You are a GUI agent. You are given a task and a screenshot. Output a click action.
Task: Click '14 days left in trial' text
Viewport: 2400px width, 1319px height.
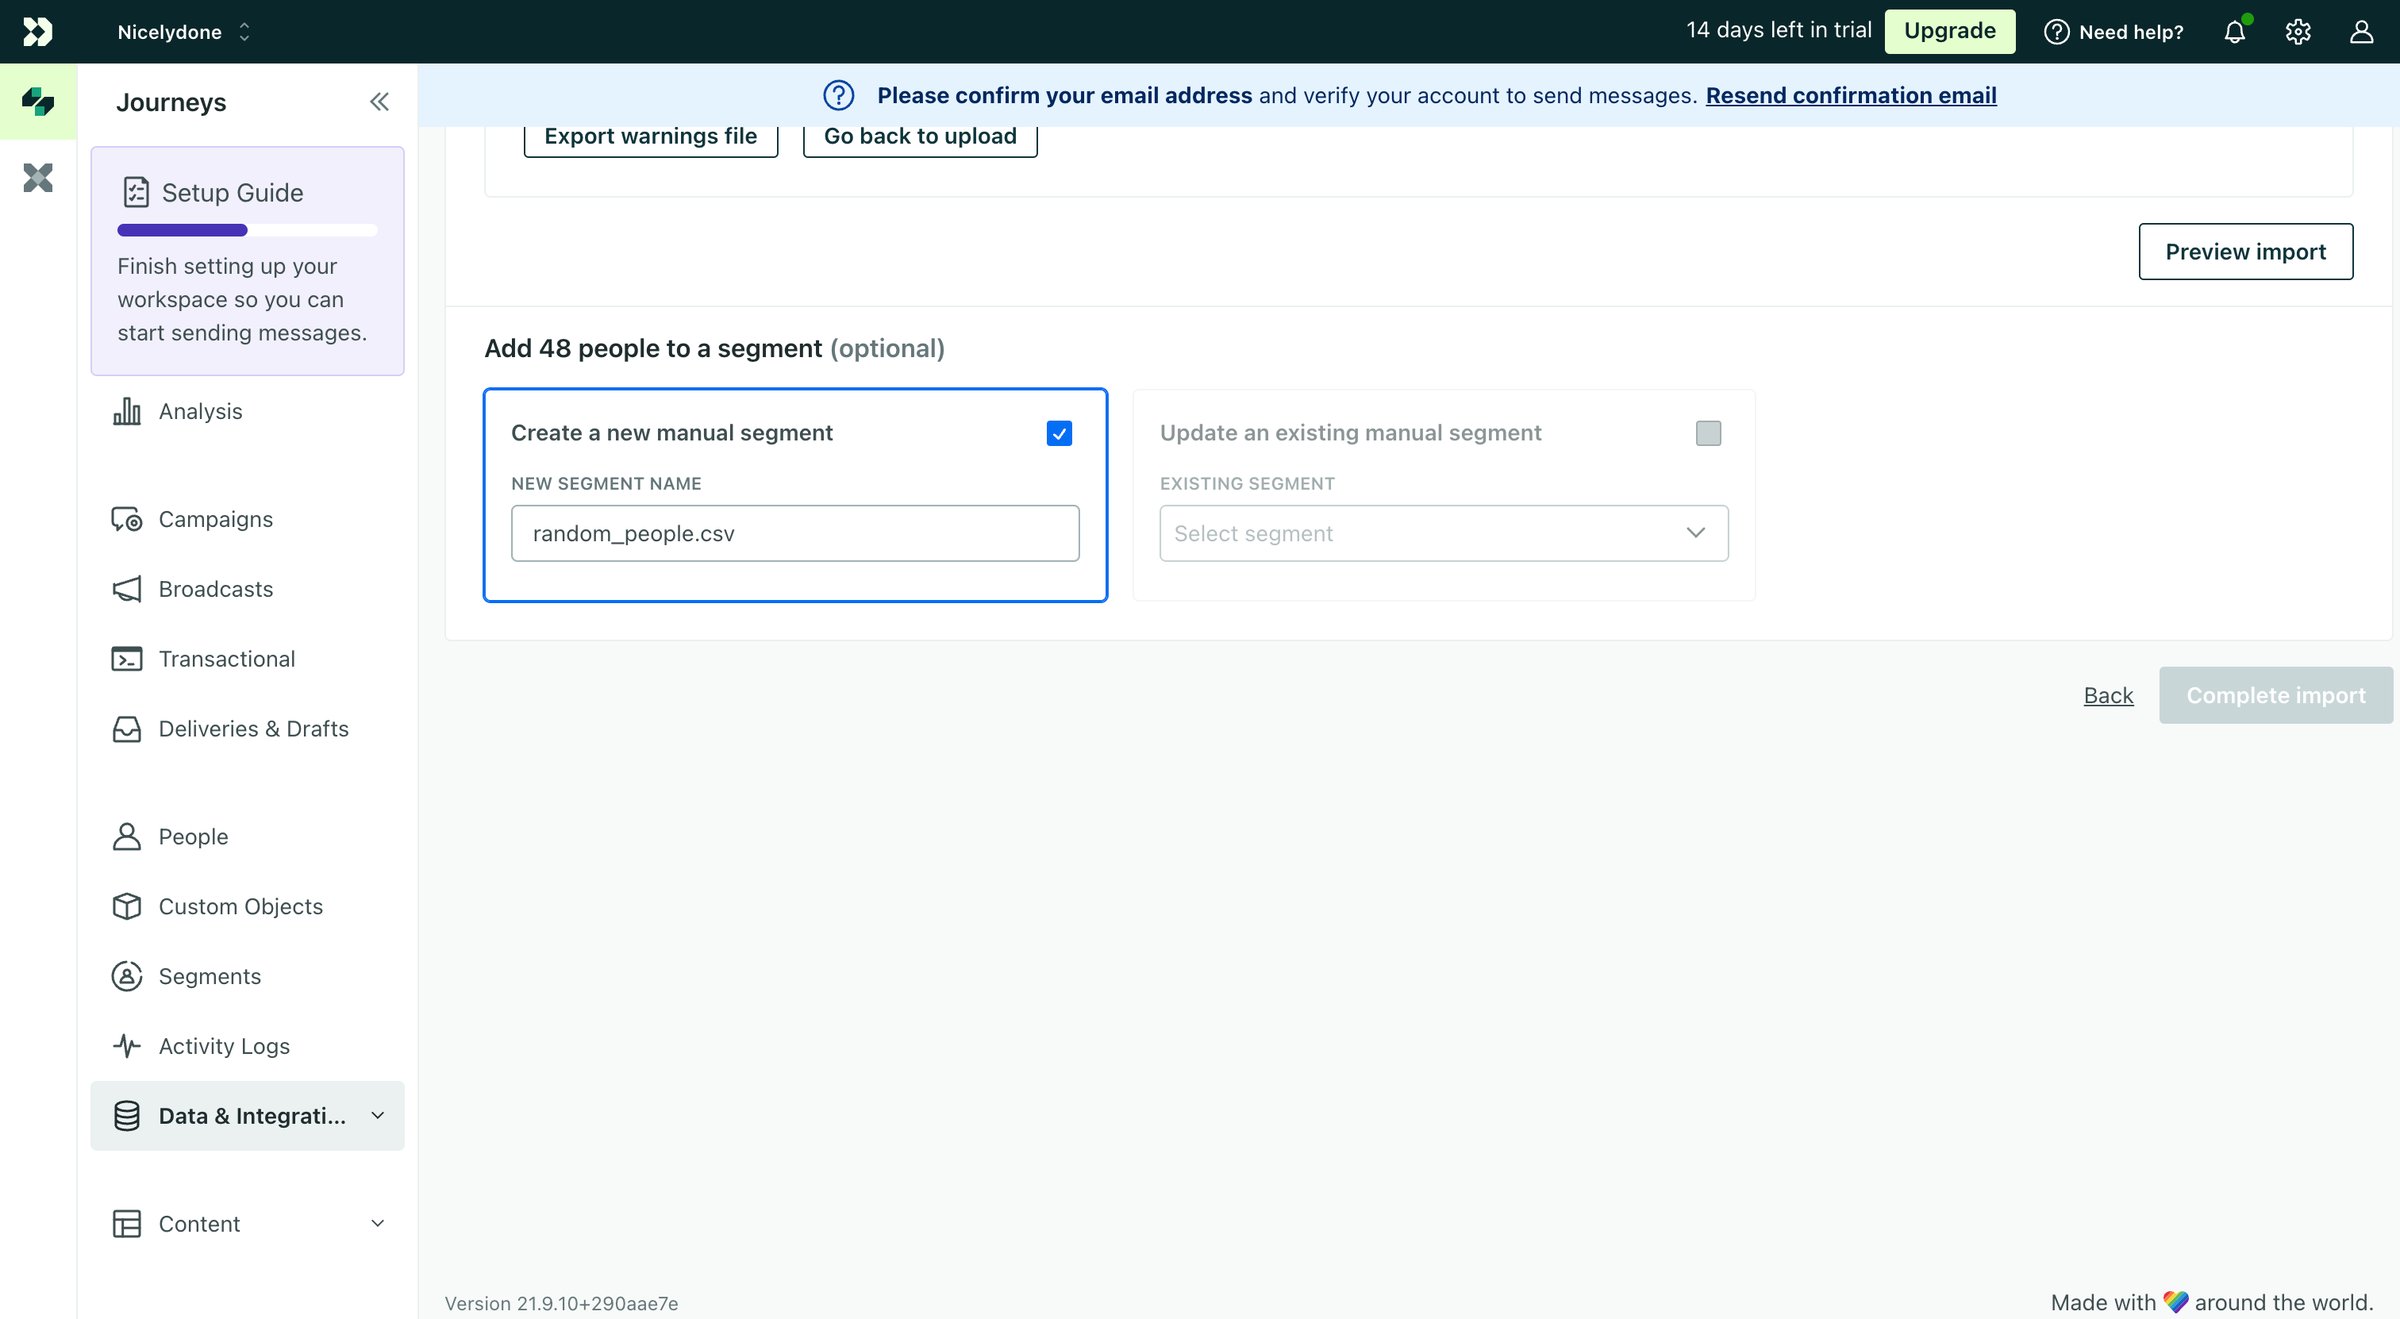point(1779,30)
